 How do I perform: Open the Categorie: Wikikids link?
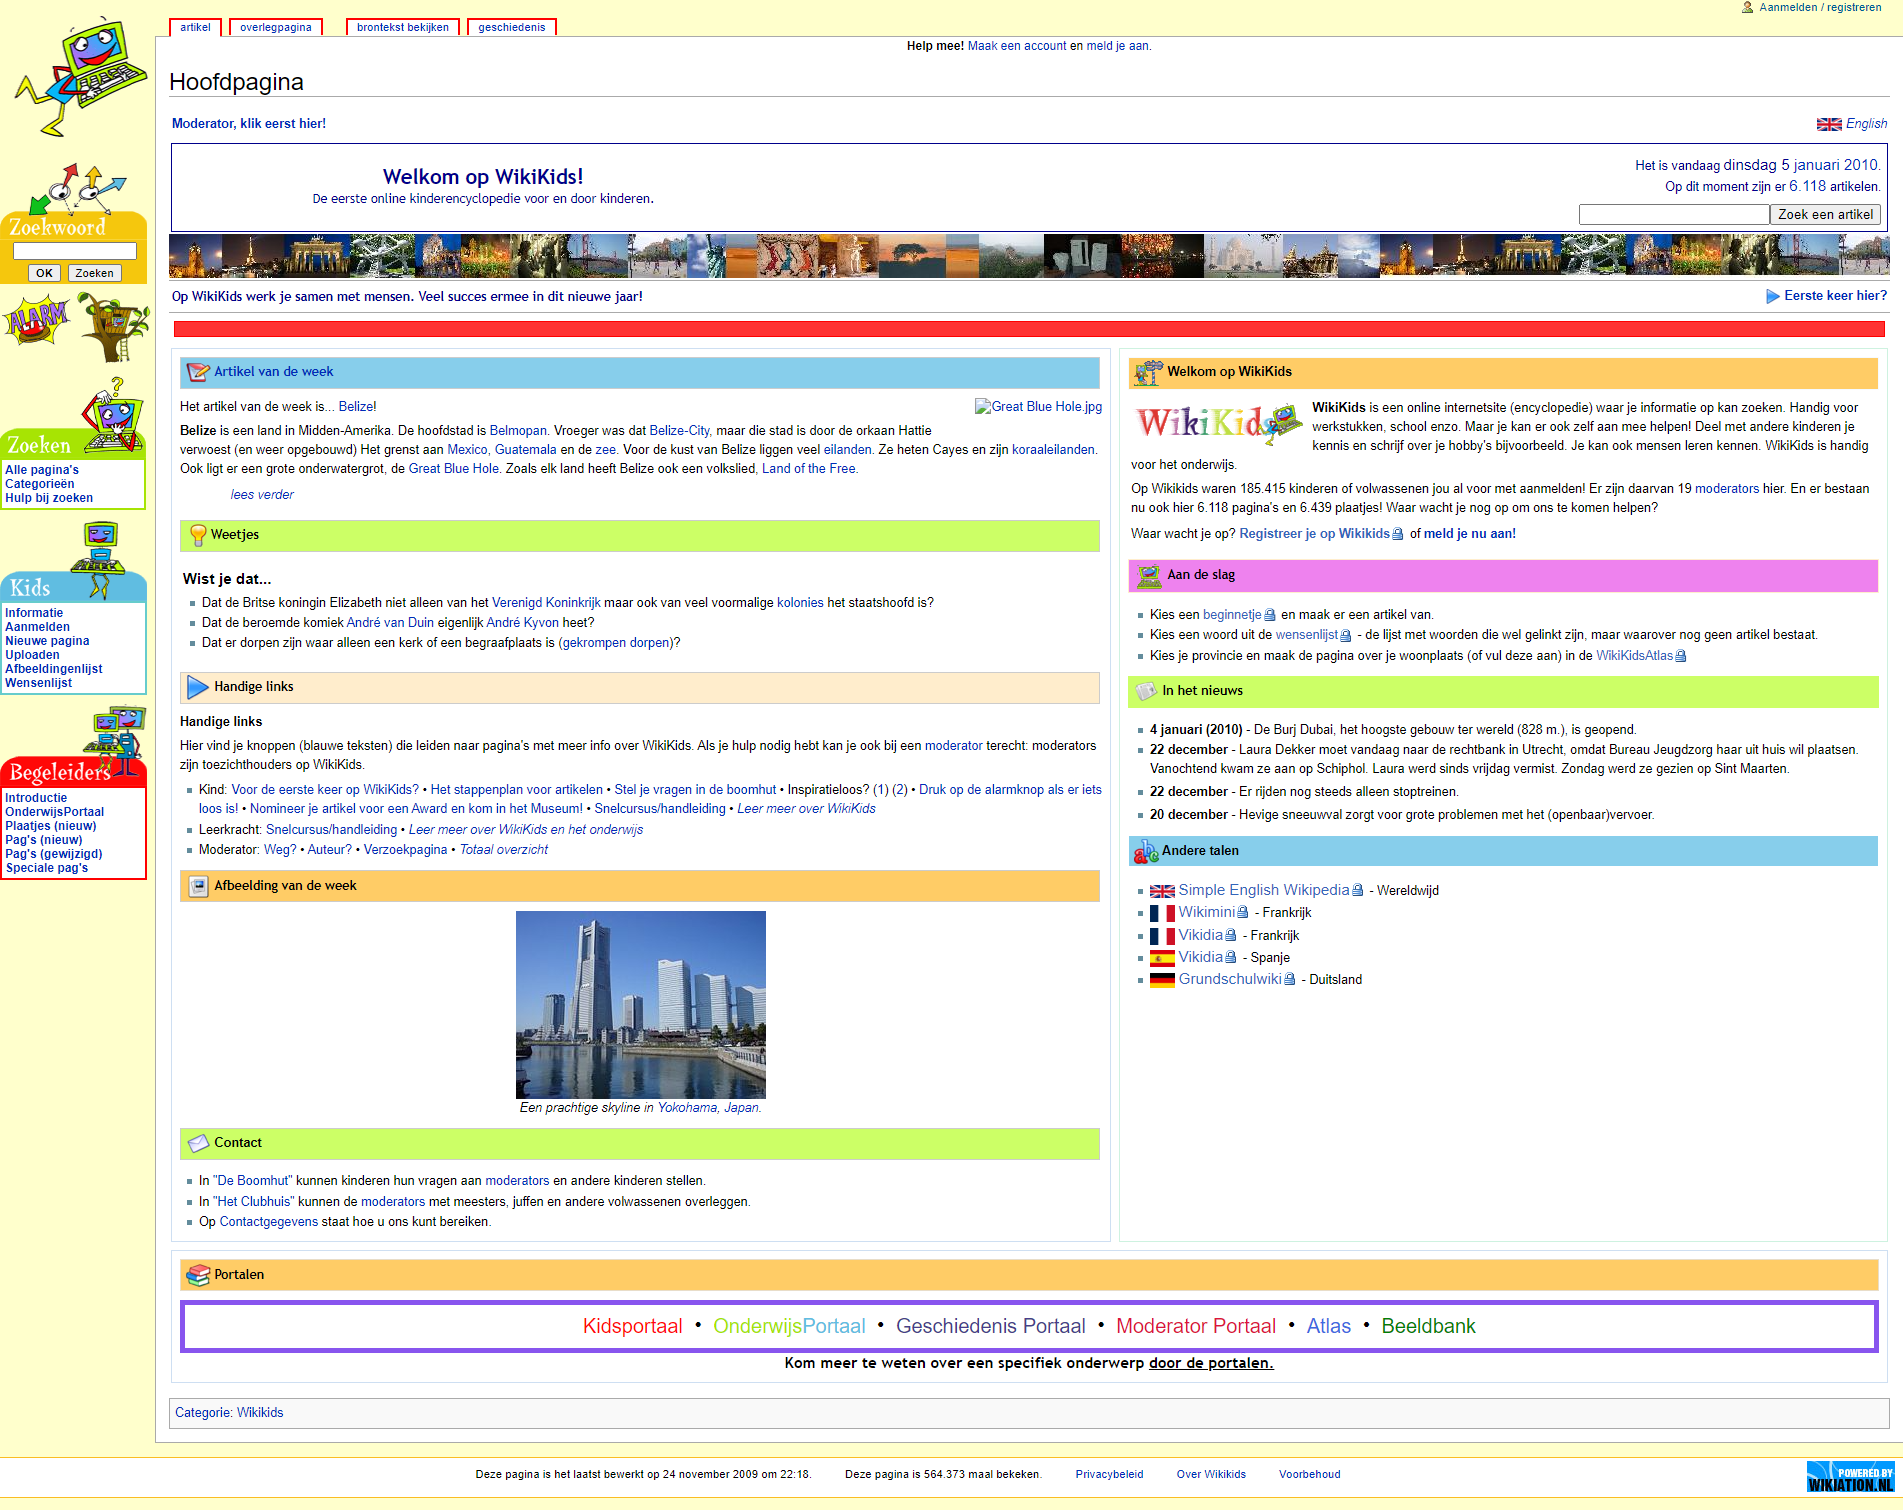coord(229,1413)
